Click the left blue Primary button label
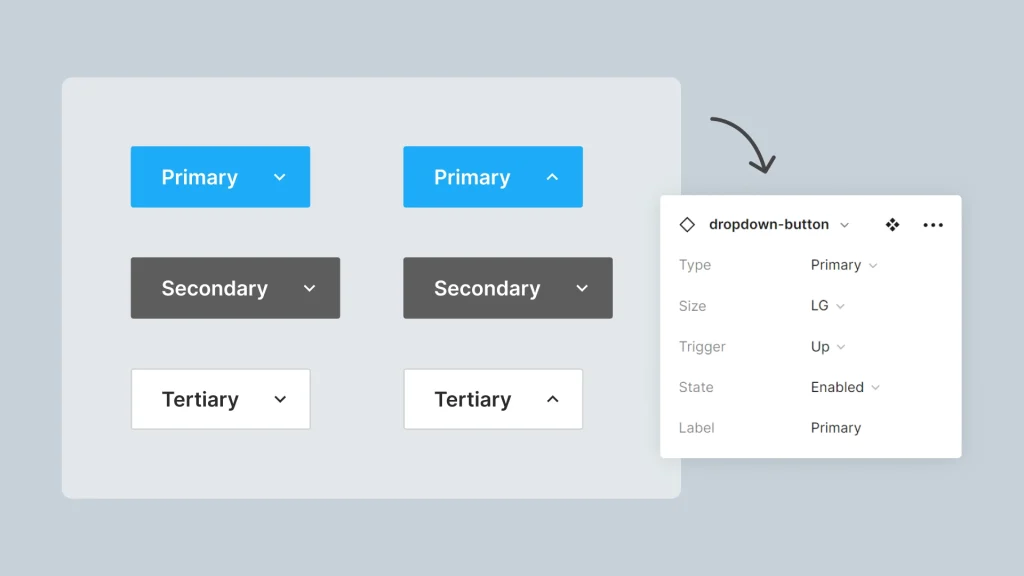Image resolution: width=1024 pixels, height=576 pixels. coord(199,178)
